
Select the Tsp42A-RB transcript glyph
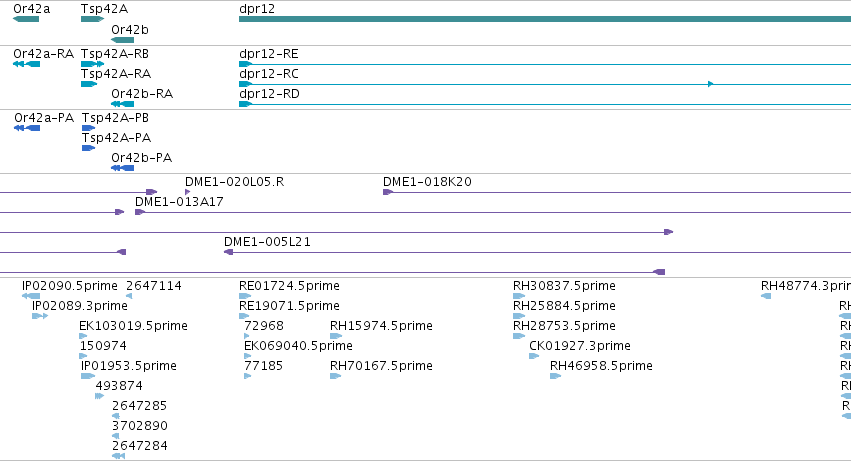[92, 64]
